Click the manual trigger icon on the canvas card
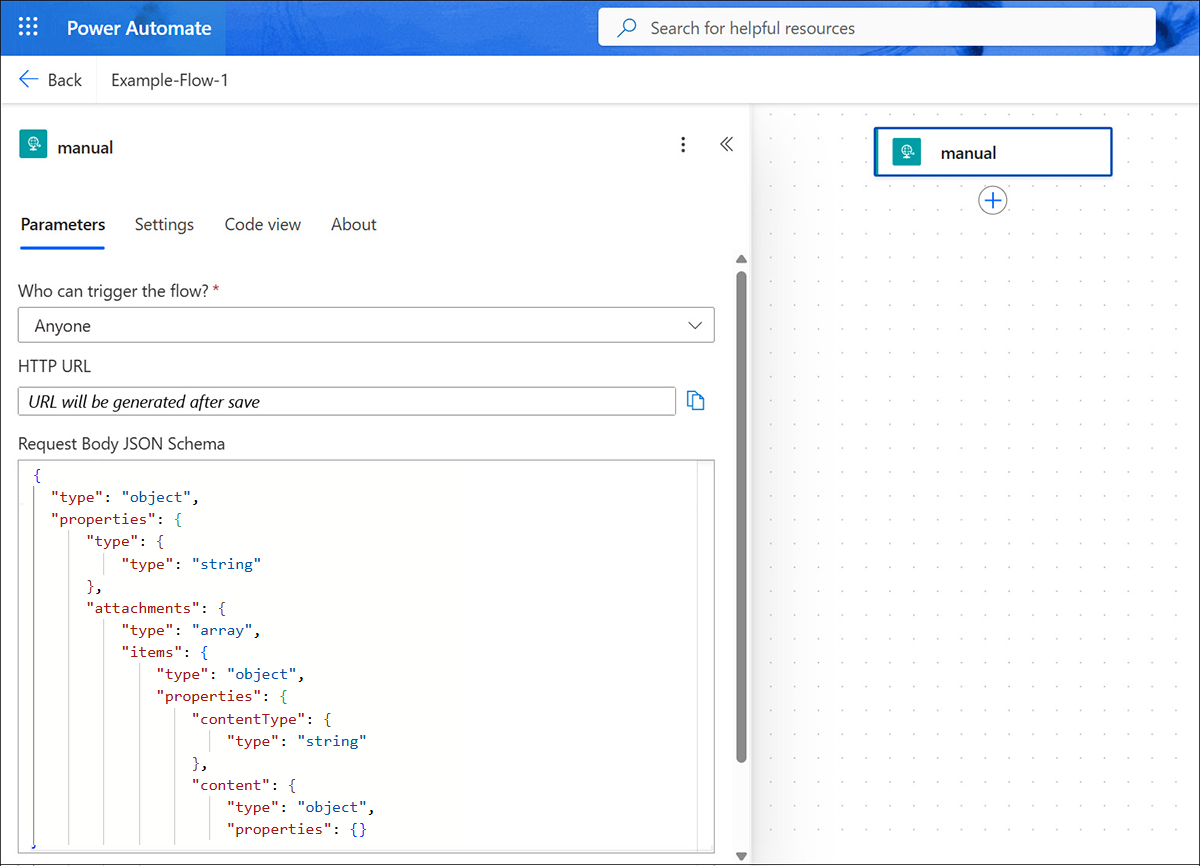 908,151
